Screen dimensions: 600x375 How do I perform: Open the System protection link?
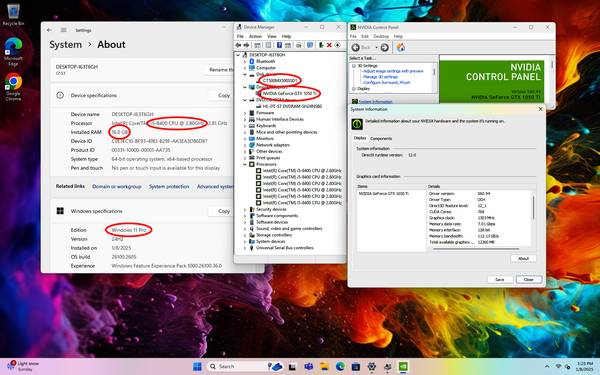pos(169,187)
